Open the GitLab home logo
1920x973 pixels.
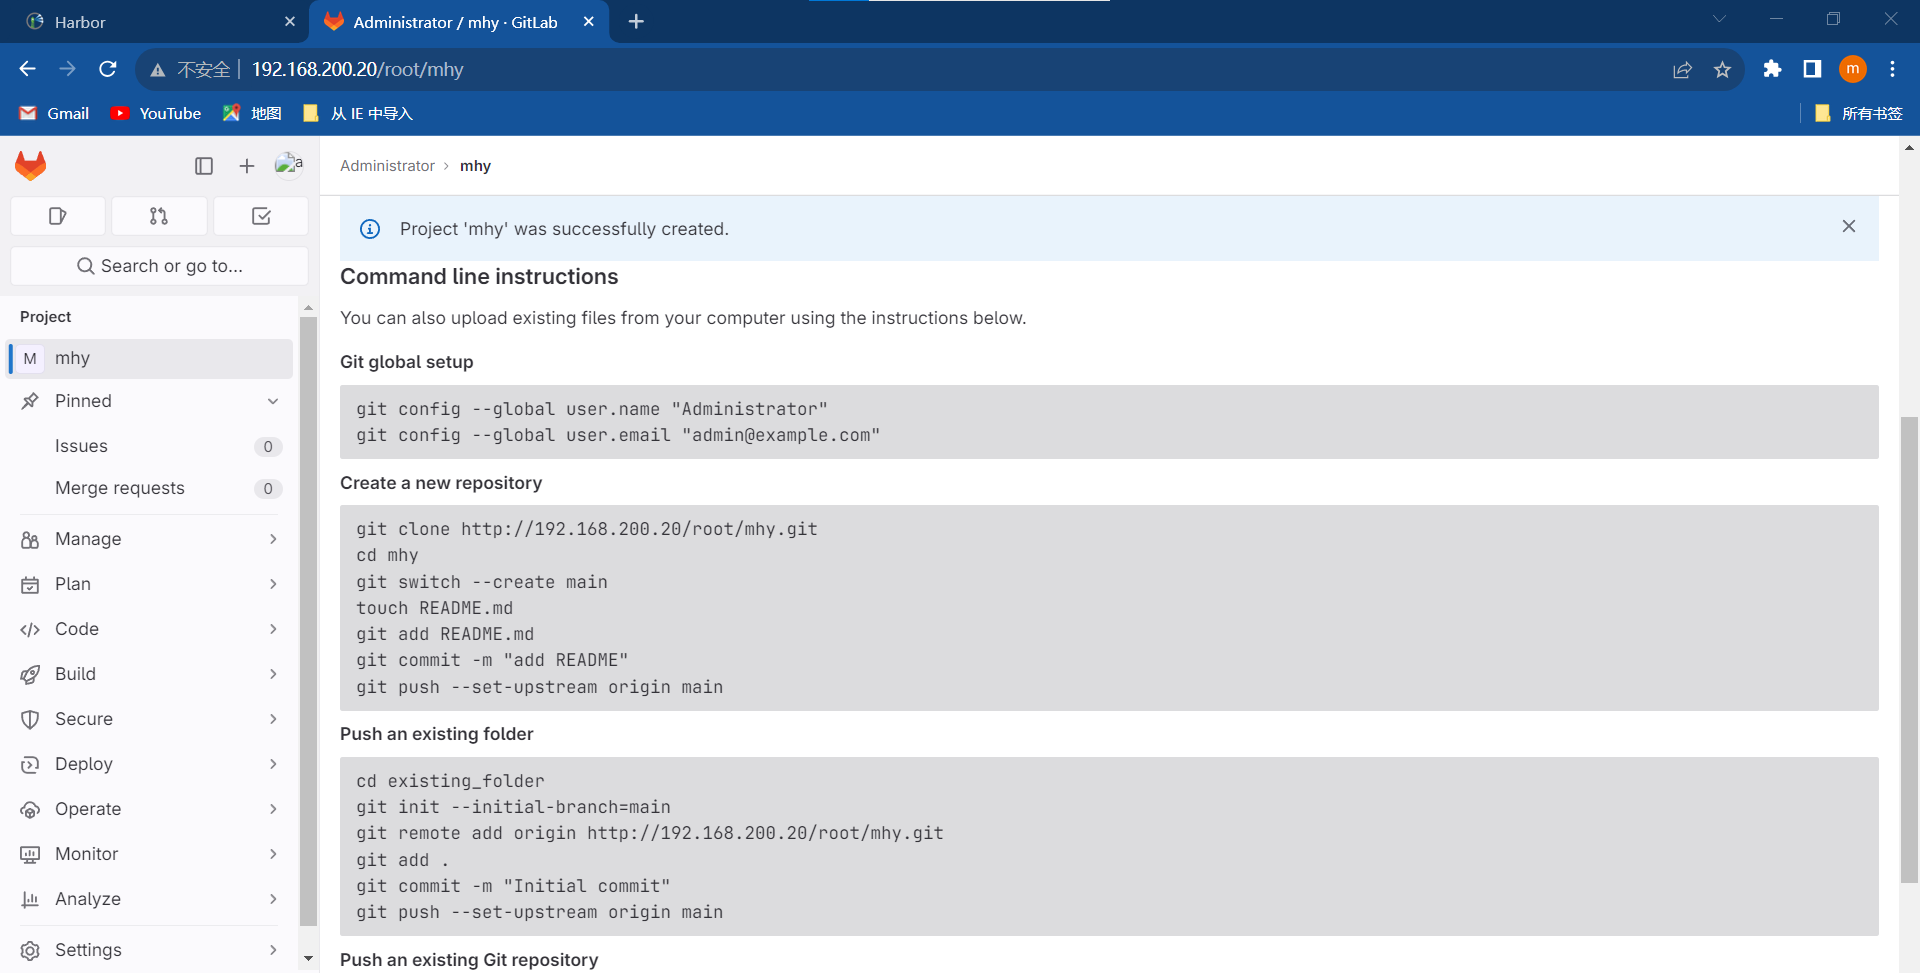(x=30, y=165)
